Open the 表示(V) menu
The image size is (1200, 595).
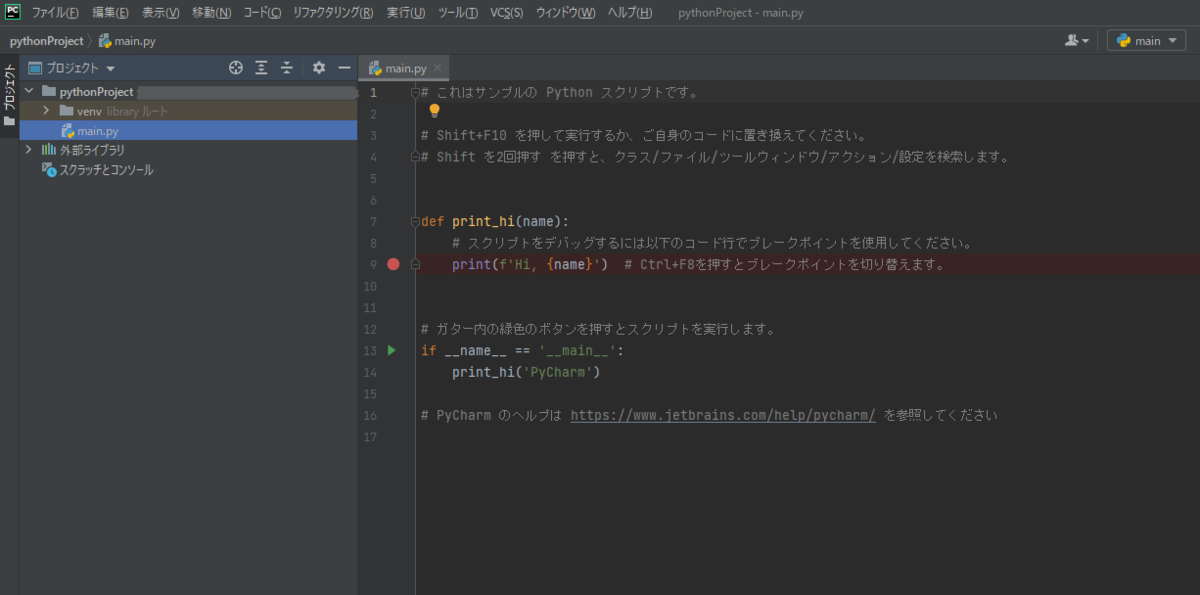[160, 13]
